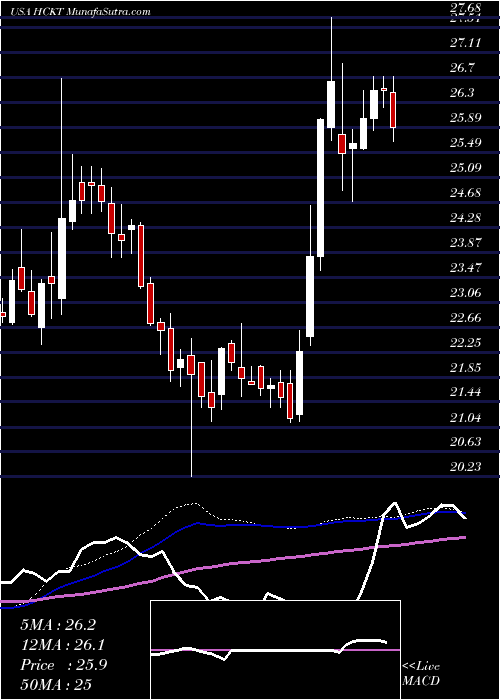The image size is (500, 700).
Task: Click the 50MA : 25 reading
Action: click(56, 685)
